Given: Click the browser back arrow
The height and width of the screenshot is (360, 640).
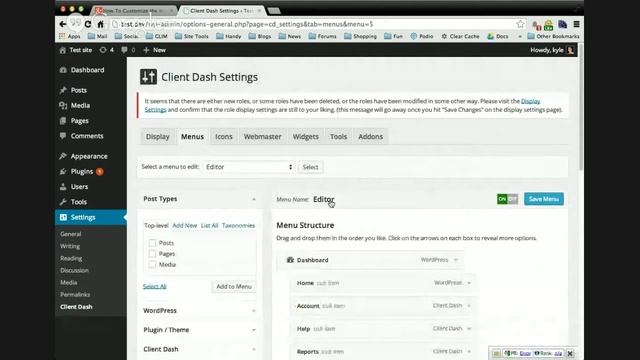Looking at the screenshot, I should 62,24.
